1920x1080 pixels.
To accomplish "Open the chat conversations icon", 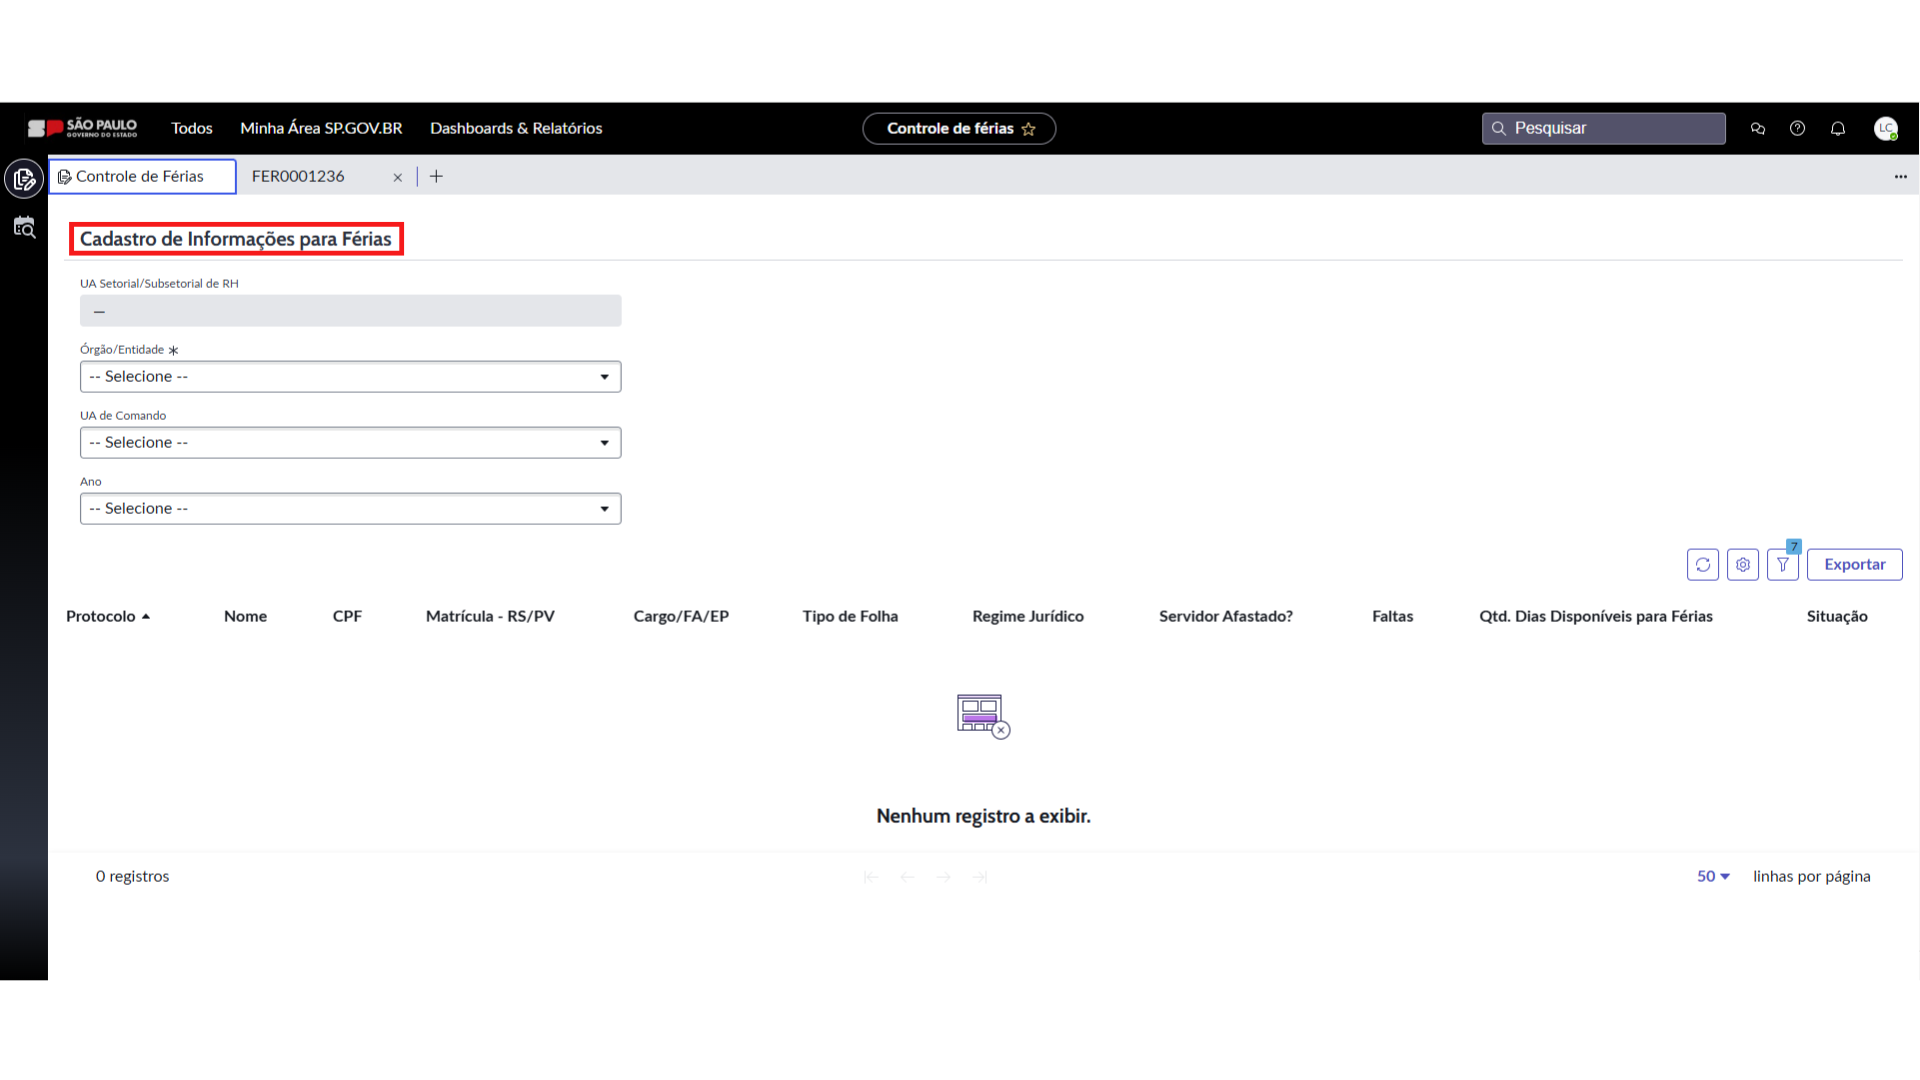I will coord(1757,128).
